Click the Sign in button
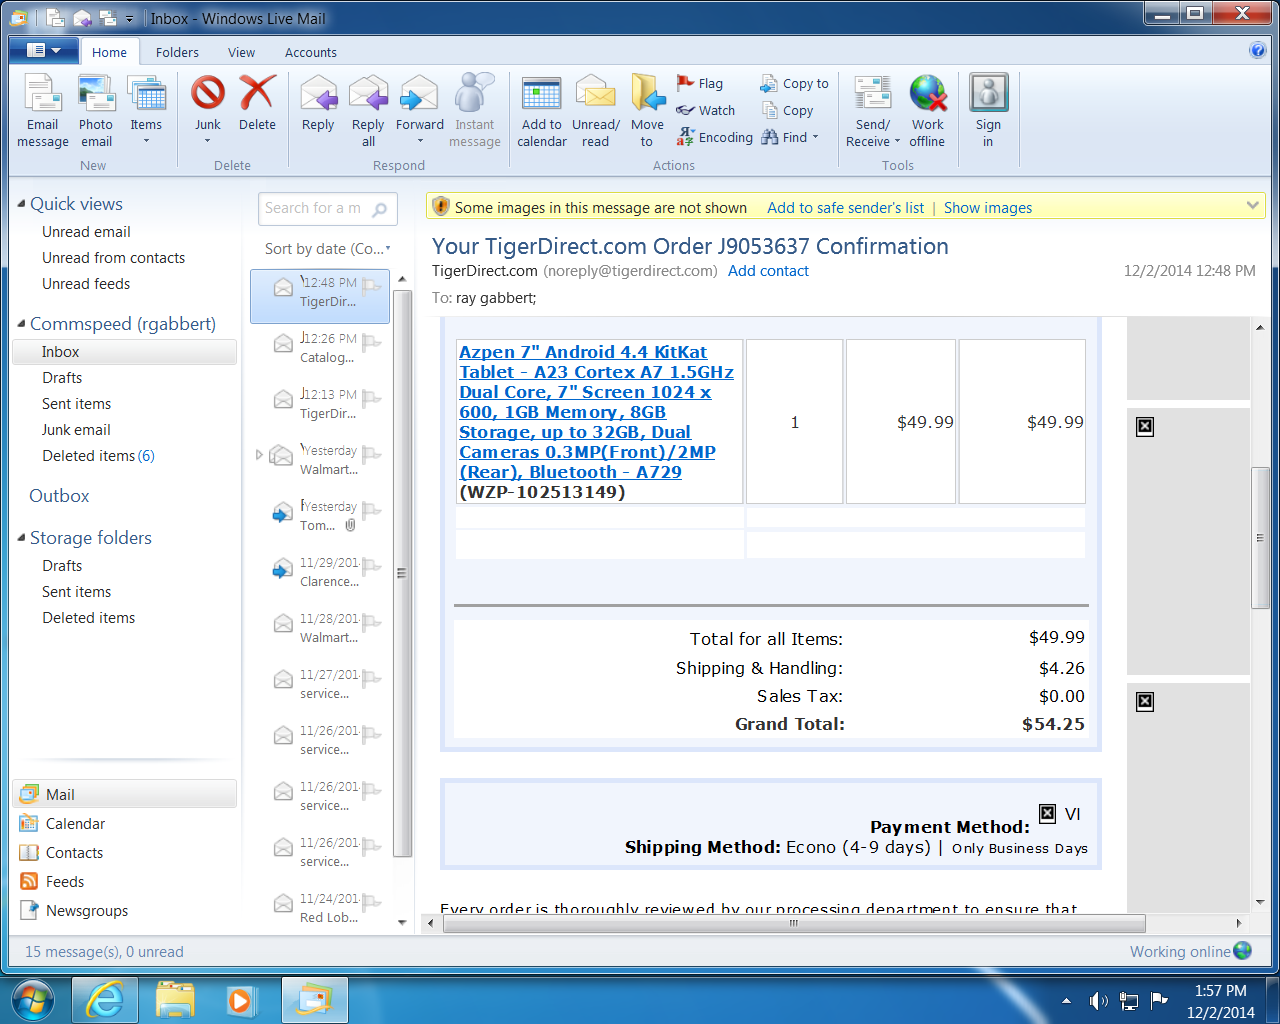This screenshot has width=1280, height=1024. coord(988,112)
